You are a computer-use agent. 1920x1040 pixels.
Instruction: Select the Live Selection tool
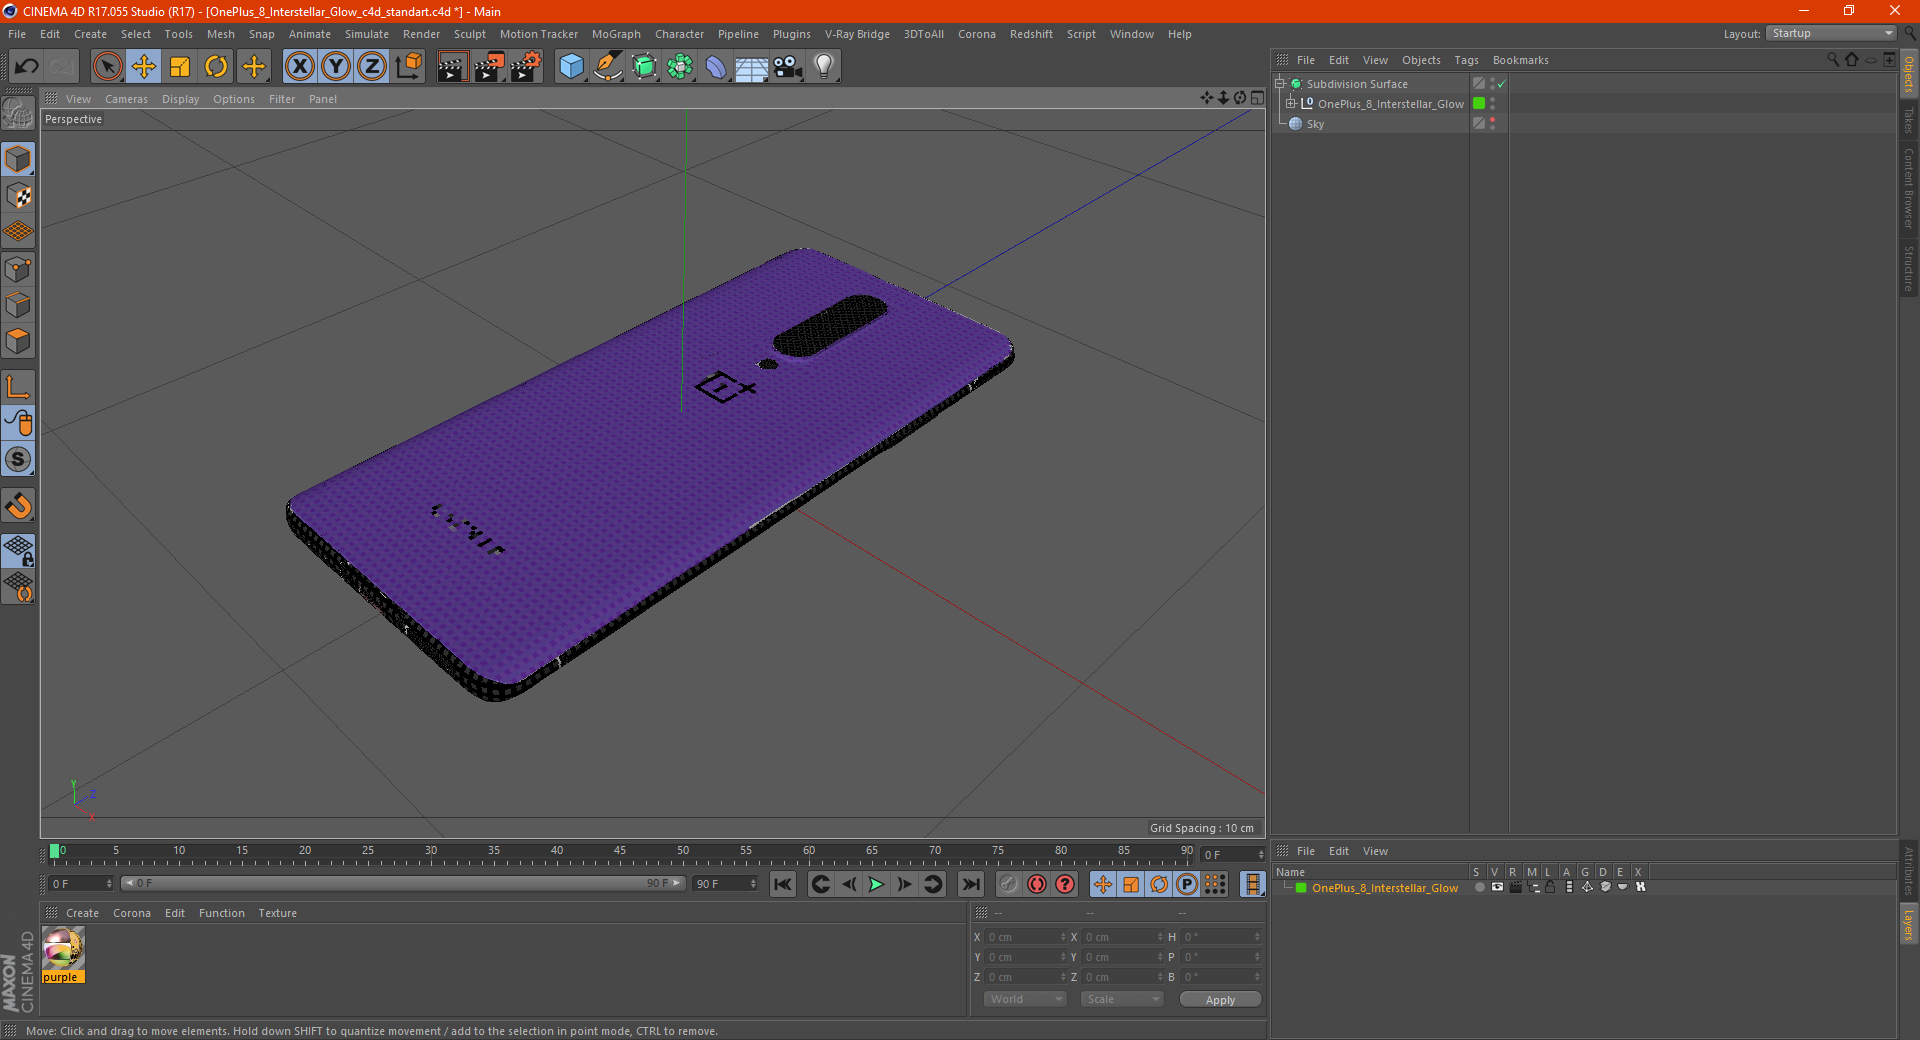coord(107,67)
